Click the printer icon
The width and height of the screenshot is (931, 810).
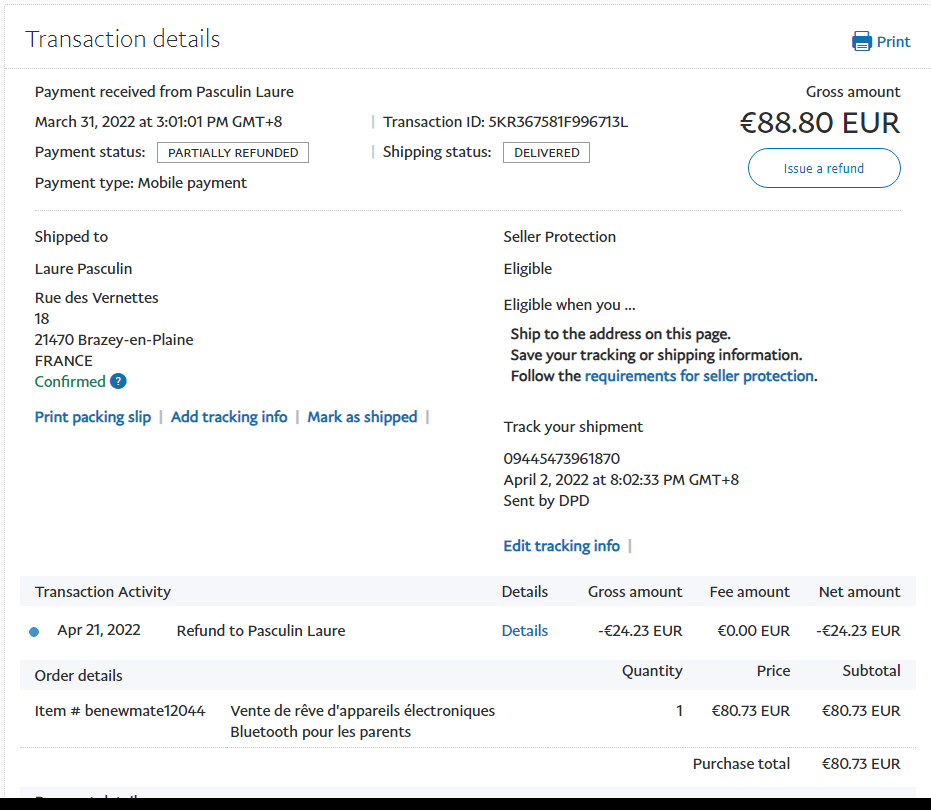pos(861,41)
